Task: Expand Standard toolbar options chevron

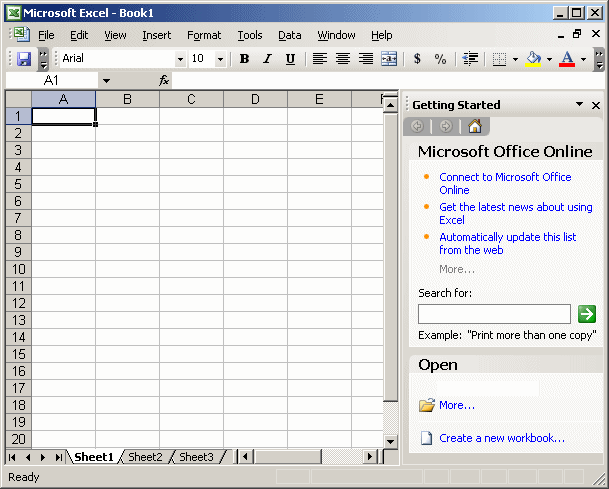Action: click(x=43, y=59)
